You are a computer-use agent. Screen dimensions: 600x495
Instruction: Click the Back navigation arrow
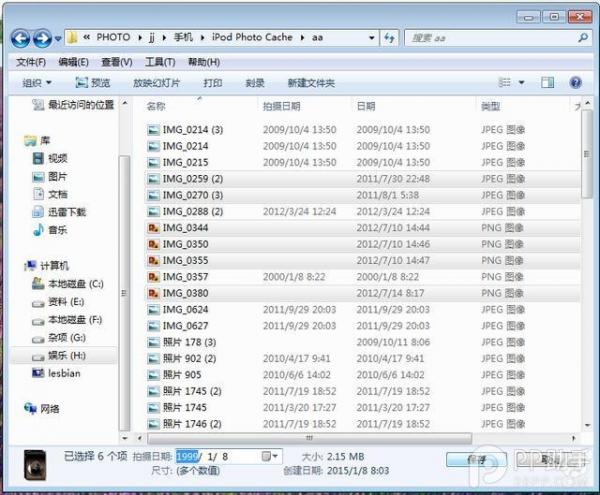coord(21,38)
